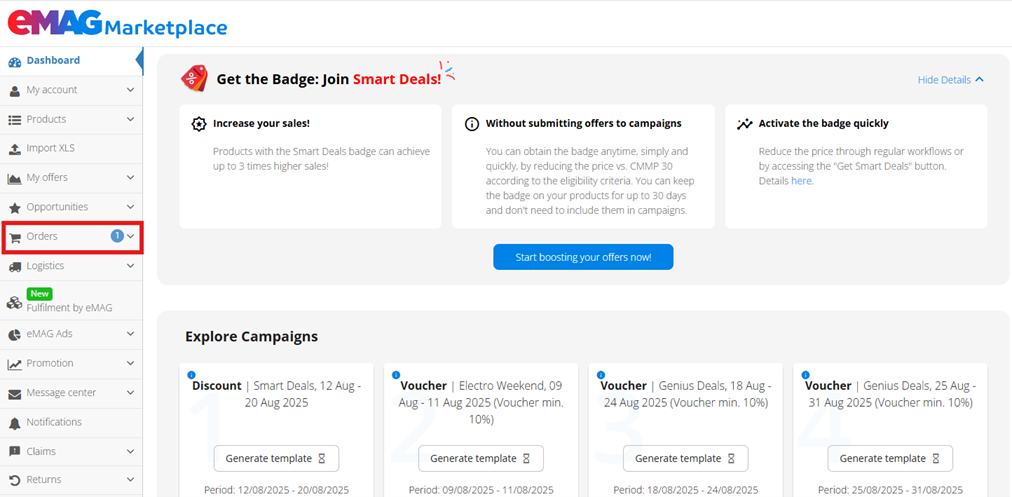Click the info dot on Electro Weekend card
Screen dimensions: 1012x497
[x=396, y=374]
